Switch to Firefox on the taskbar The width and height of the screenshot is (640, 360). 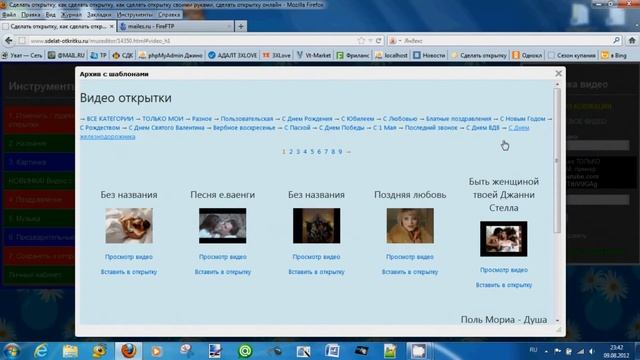[x=128, y=351]
